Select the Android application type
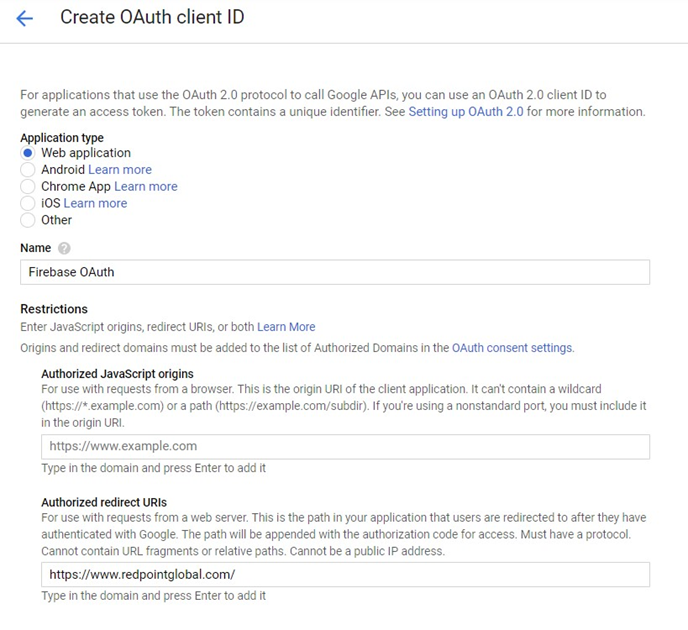 point(28,170)
